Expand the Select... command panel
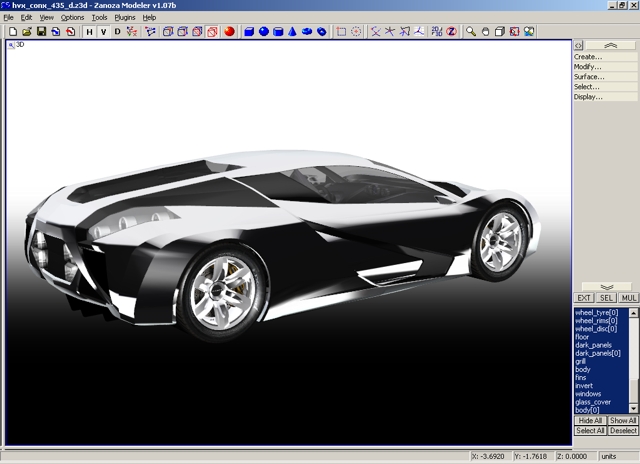This screenshot has width=640, height=464. click(605, 87)
